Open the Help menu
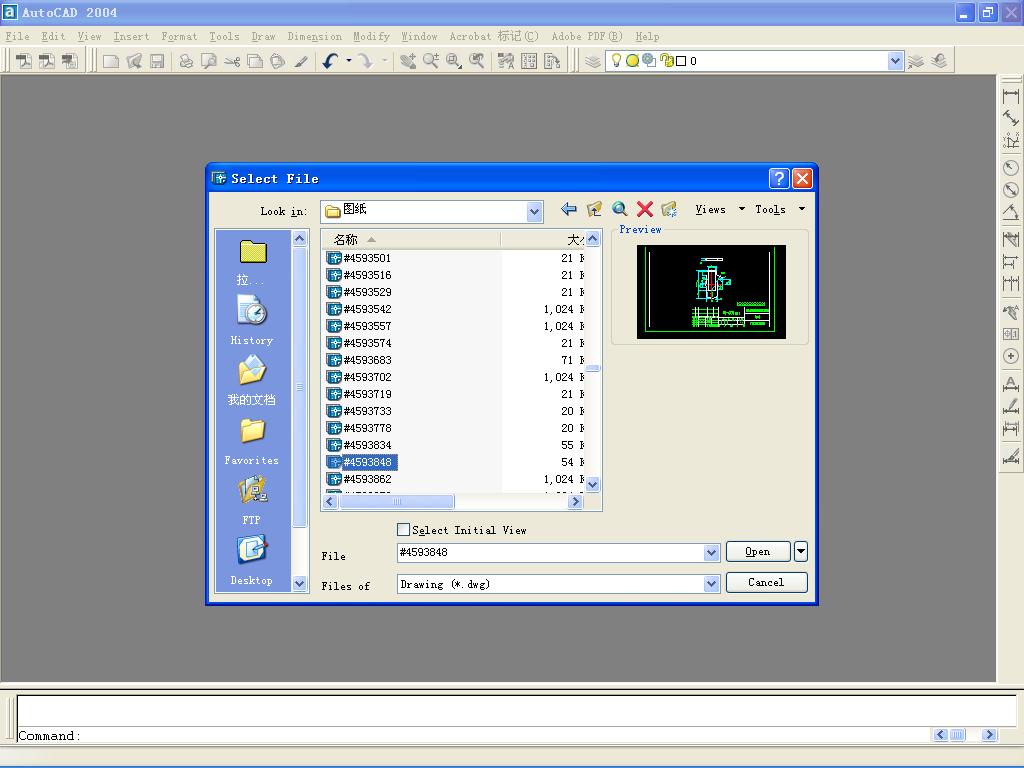 pos(647,37)
